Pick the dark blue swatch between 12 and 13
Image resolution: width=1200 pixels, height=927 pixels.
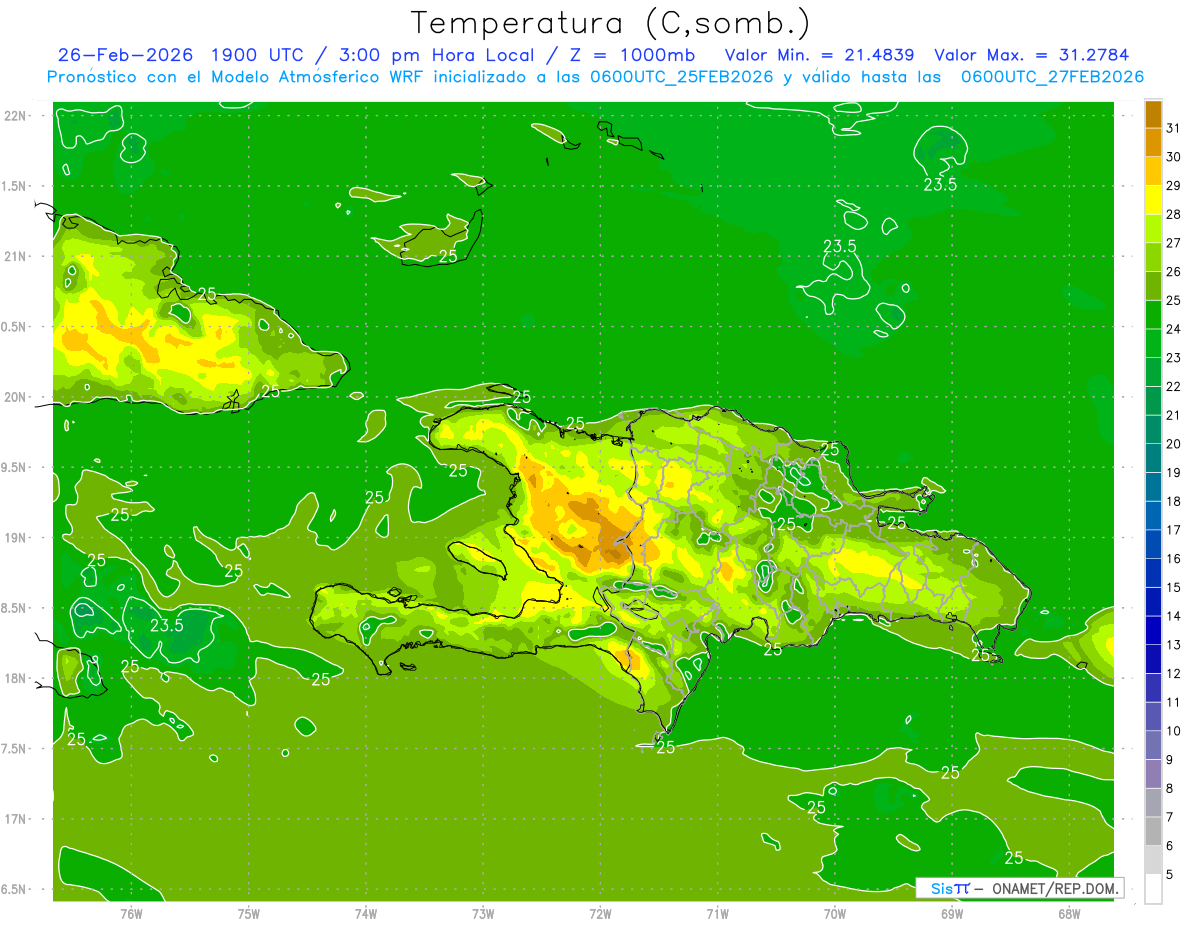[x=1153, y=659]
